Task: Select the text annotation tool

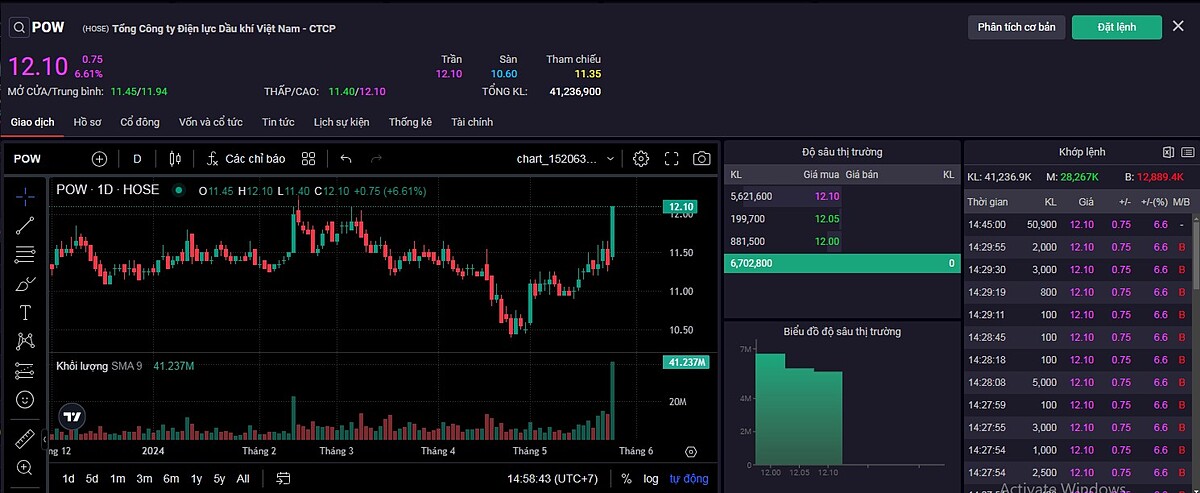Action: (x=25, y=313)
